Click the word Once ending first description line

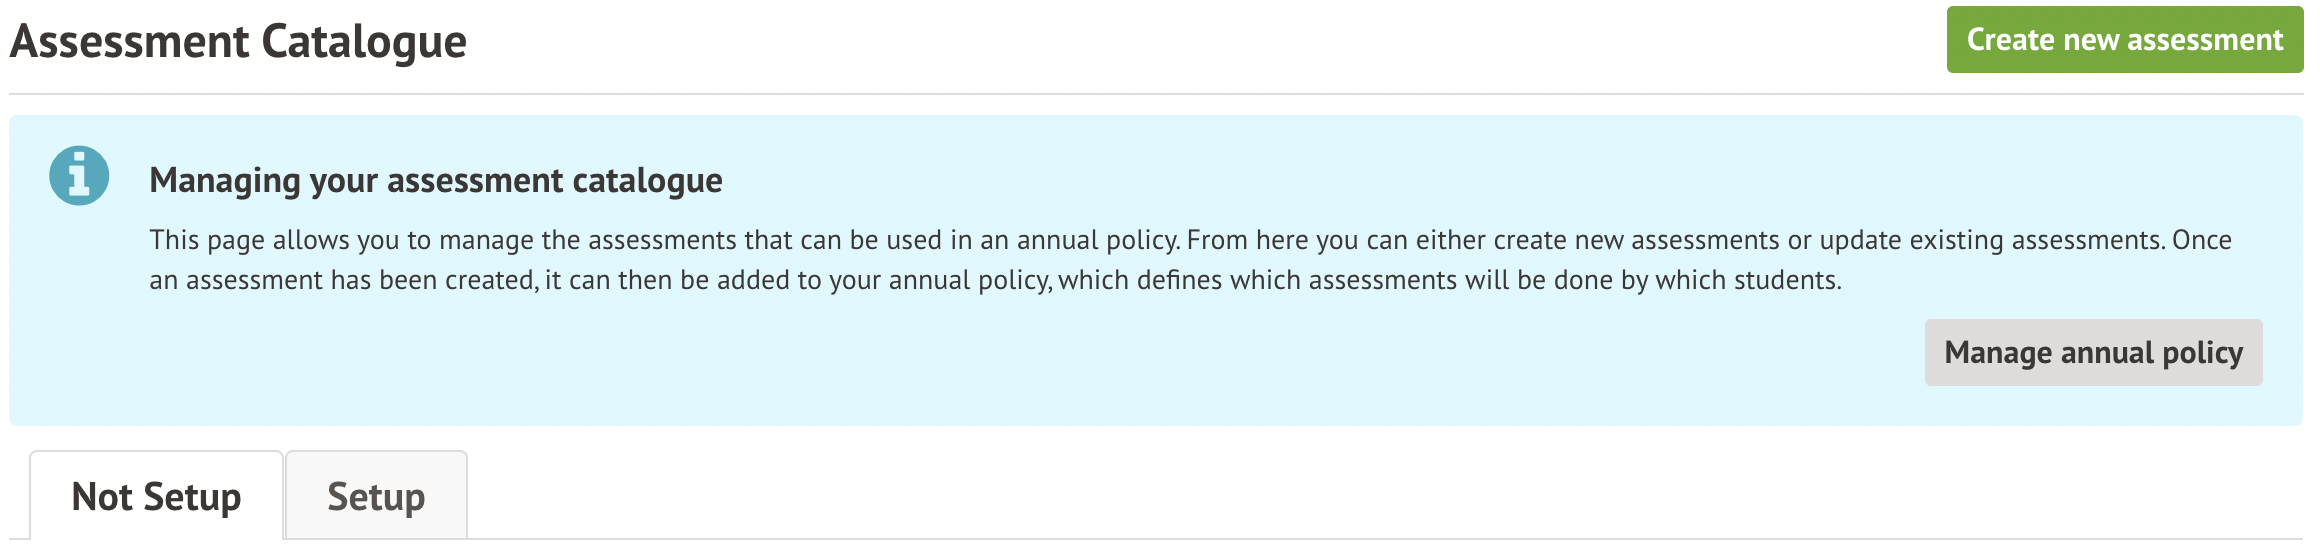point(2201,241)
